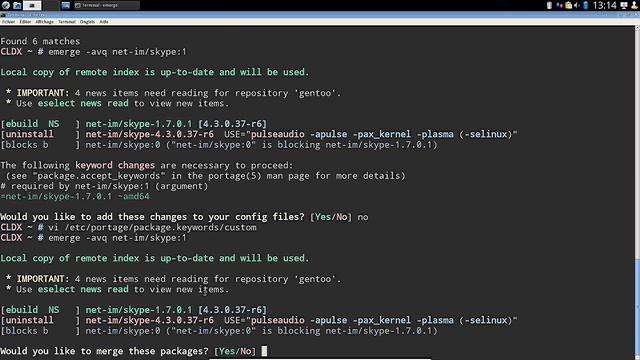Open the Terminal menu
This screenshot has height=360, width=640.
click(67, 22)
